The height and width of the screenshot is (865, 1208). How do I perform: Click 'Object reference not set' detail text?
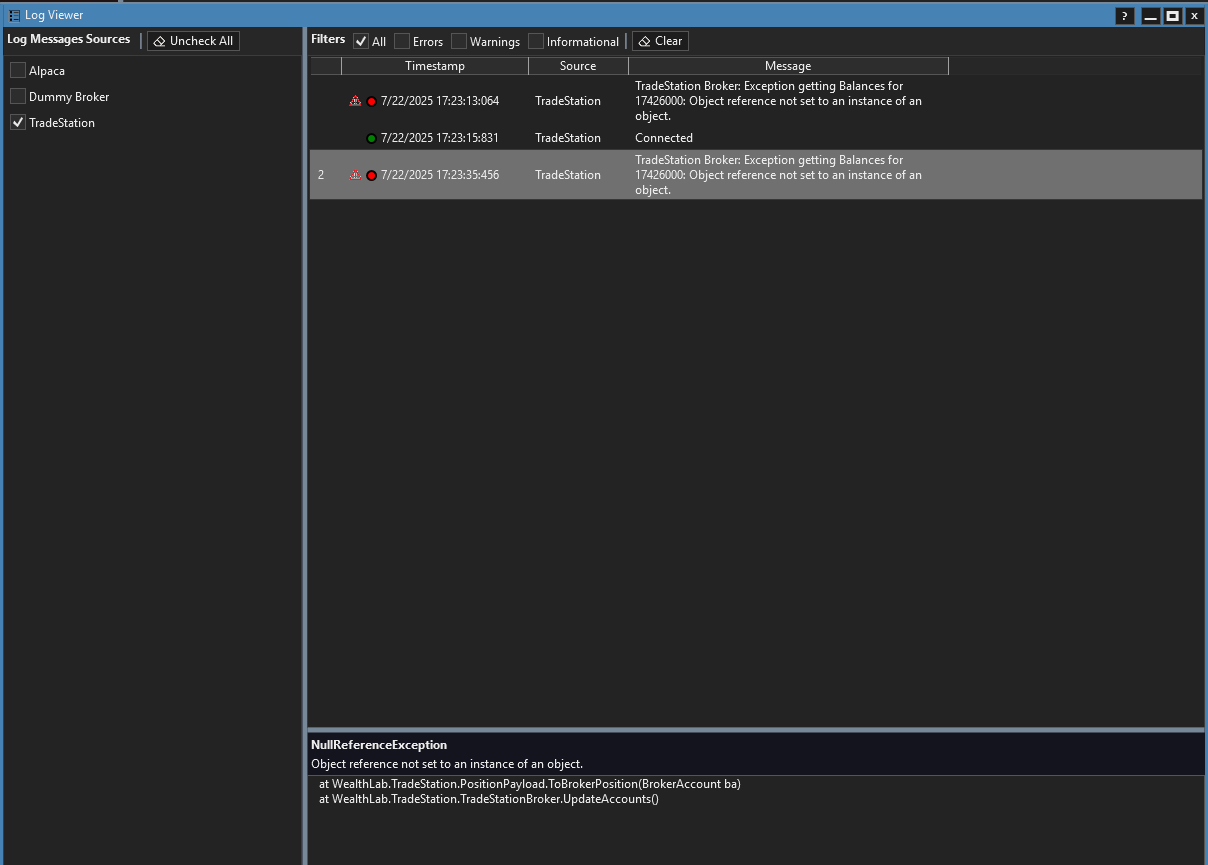click(x=447, y=764)
